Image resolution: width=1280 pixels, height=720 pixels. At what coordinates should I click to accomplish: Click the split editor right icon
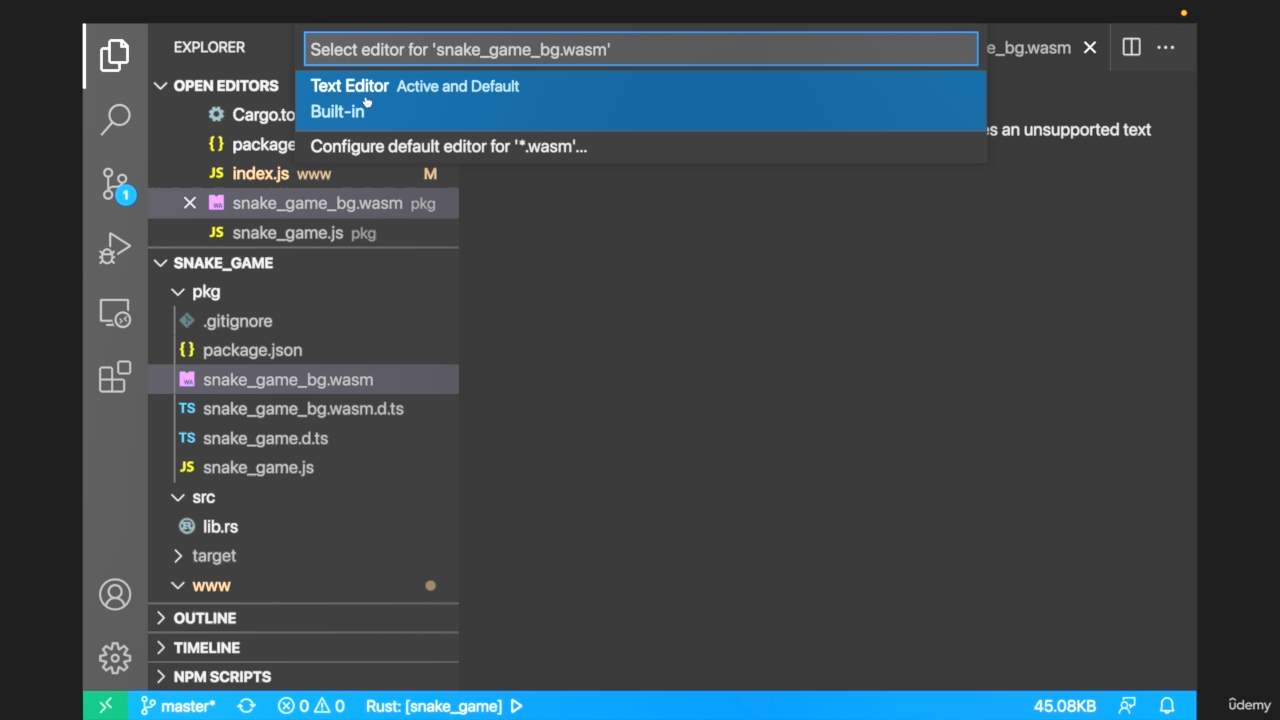point(1131,47)
